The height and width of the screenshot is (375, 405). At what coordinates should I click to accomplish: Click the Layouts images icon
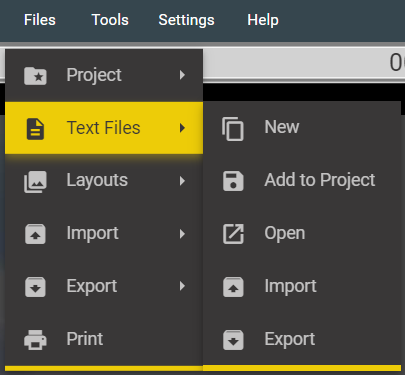click(x=35, y=182)
